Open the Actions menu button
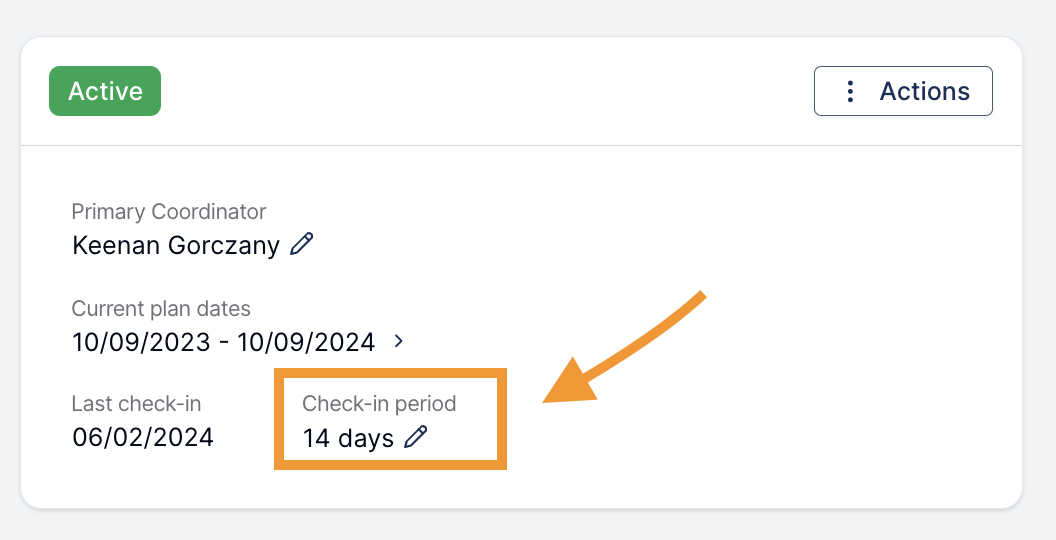This screenshot has height=540, width=1056. (903, 91)
